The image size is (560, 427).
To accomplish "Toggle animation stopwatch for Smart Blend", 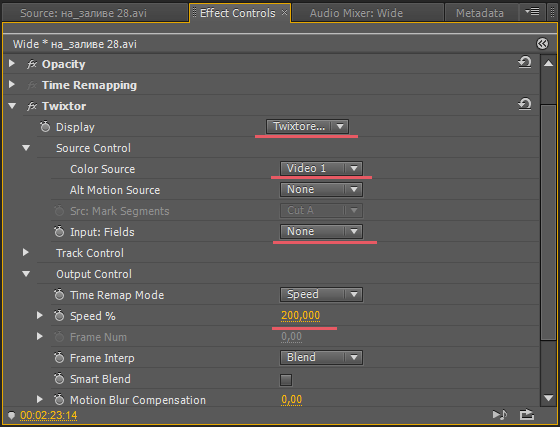I will [x=59, y=379].
